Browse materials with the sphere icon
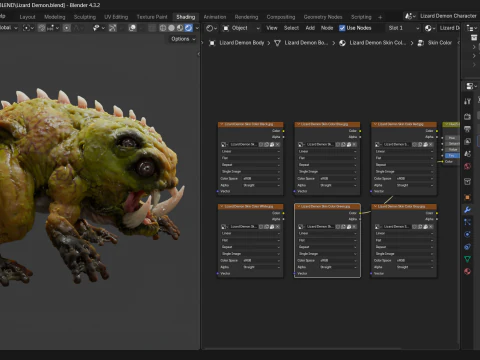 click(x=430, y=28)
